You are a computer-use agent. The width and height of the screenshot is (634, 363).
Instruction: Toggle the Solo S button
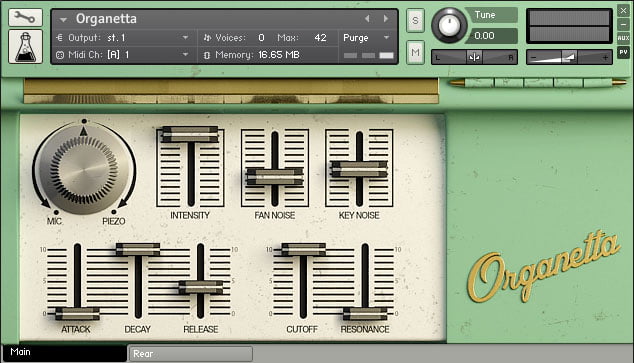[x=415, y=20]
